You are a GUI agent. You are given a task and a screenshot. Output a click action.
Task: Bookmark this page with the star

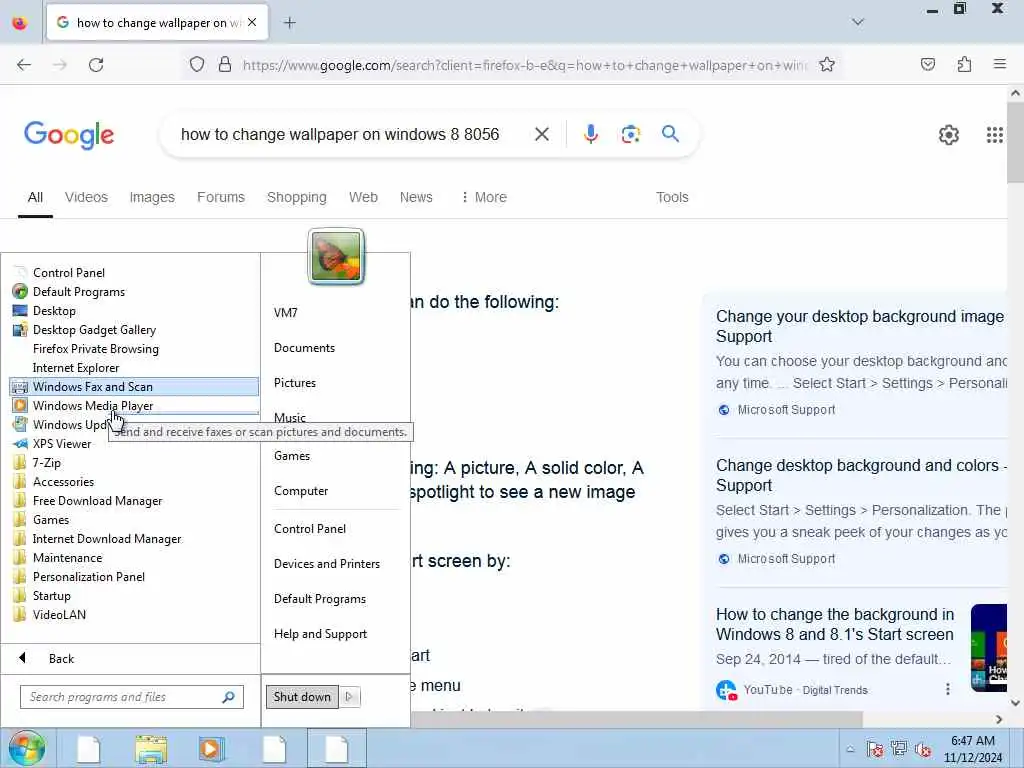click(x=827, y=65)
